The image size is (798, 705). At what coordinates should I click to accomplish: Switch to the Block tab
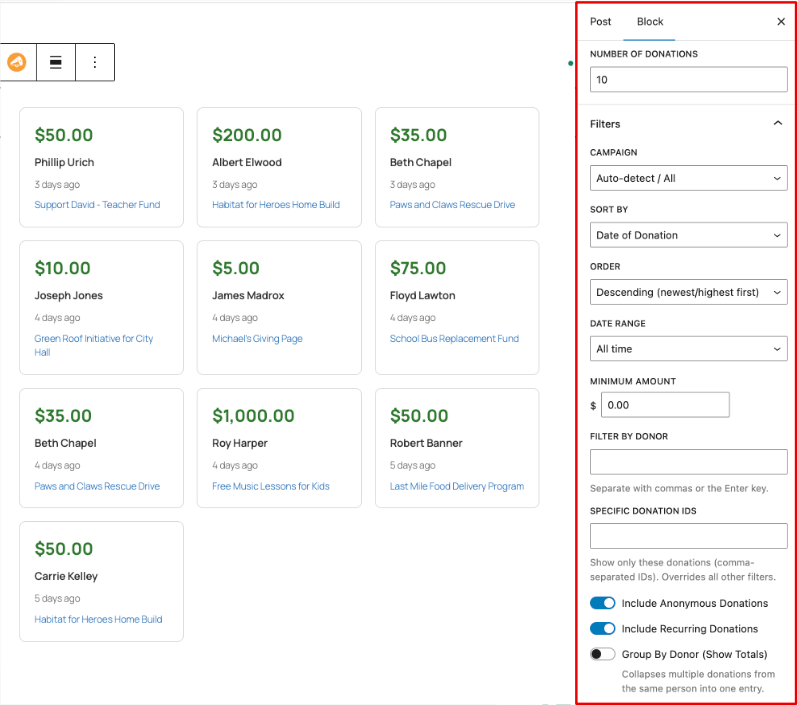(x=649, y=21)
